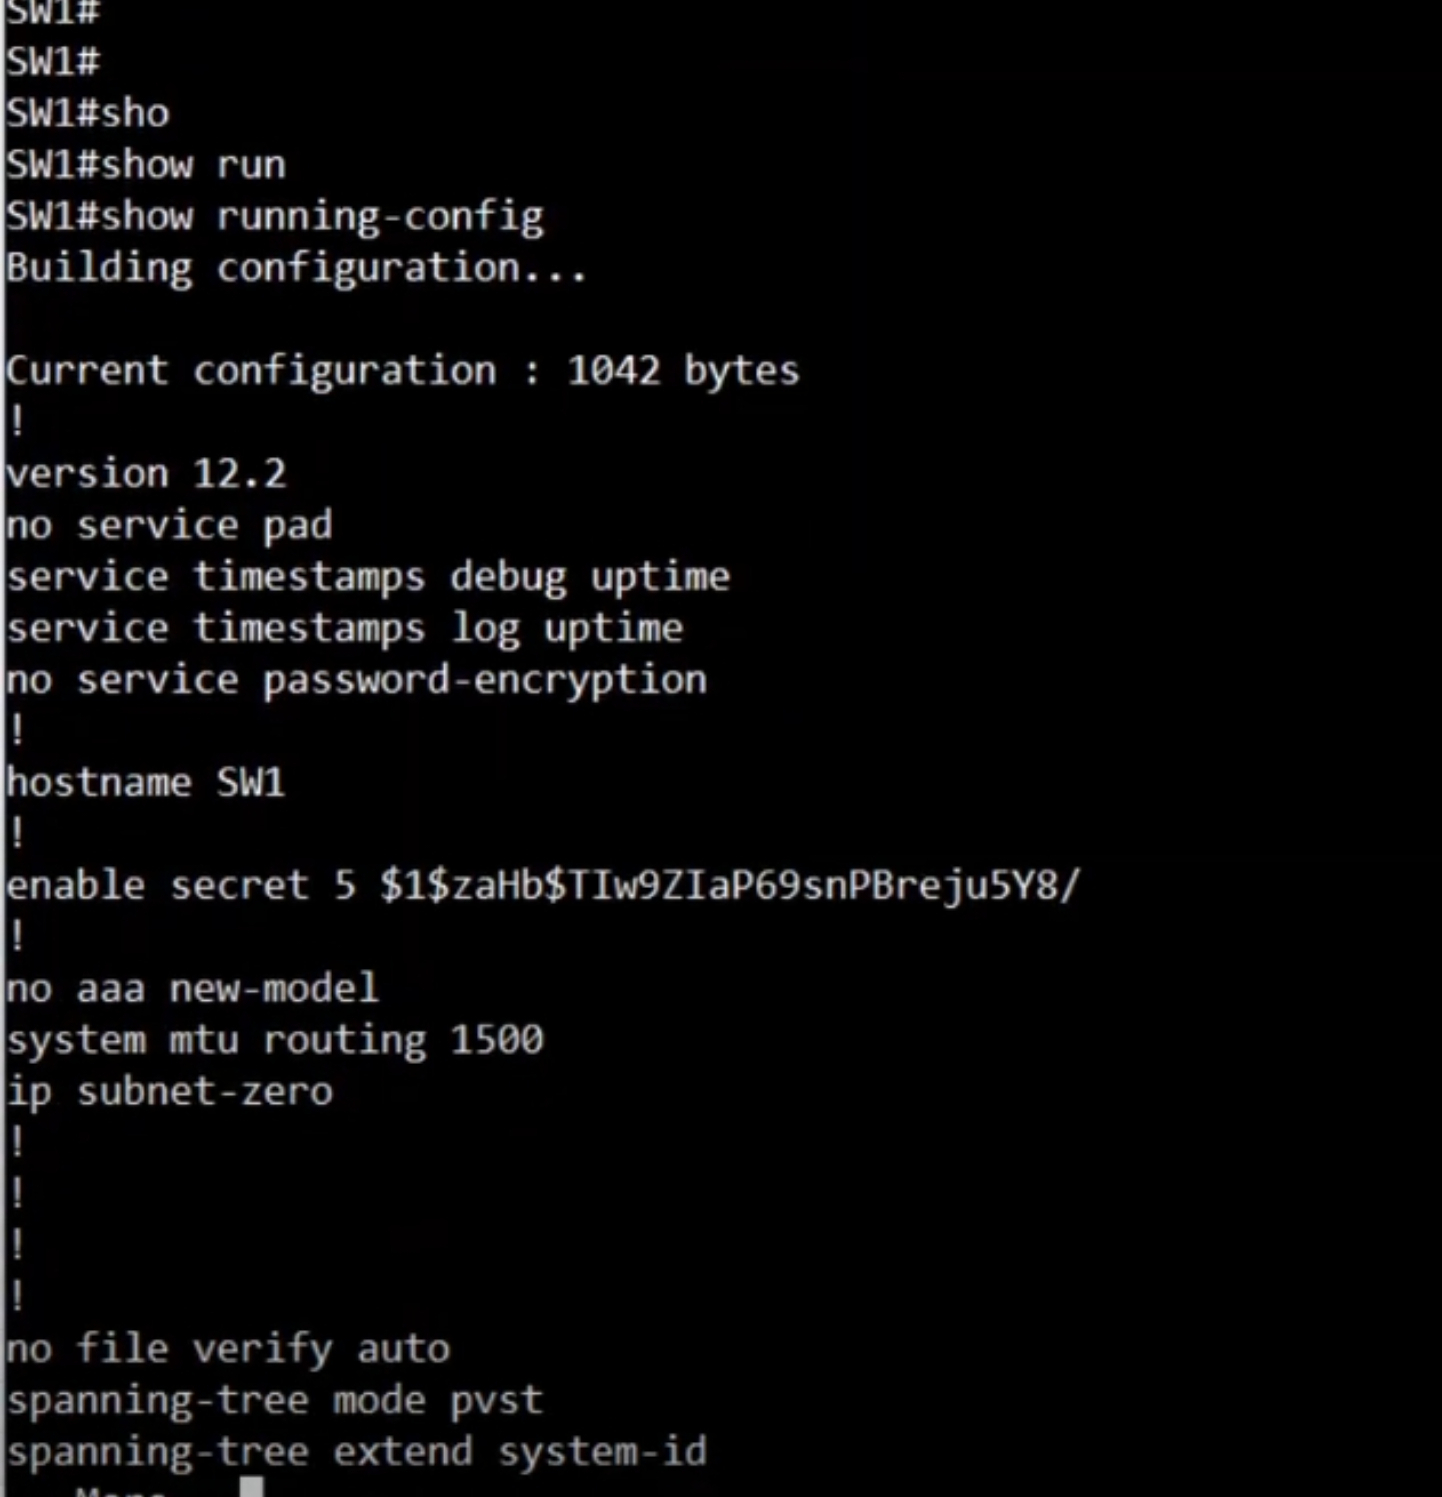
Task: Click the 'Building configuration...' text
Action: click(x=296, y=268)
